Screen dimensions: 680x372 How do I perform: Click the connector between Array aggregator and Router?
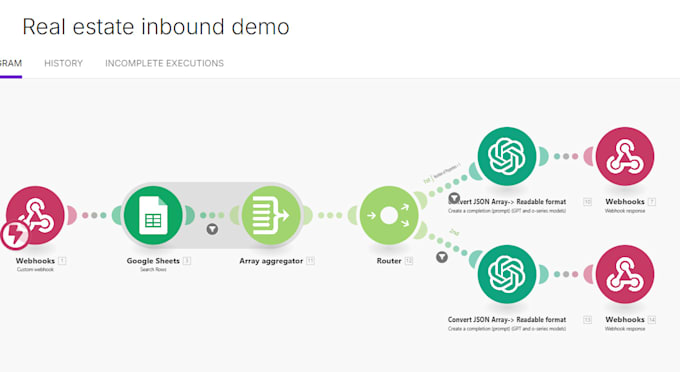click(330, 215)
